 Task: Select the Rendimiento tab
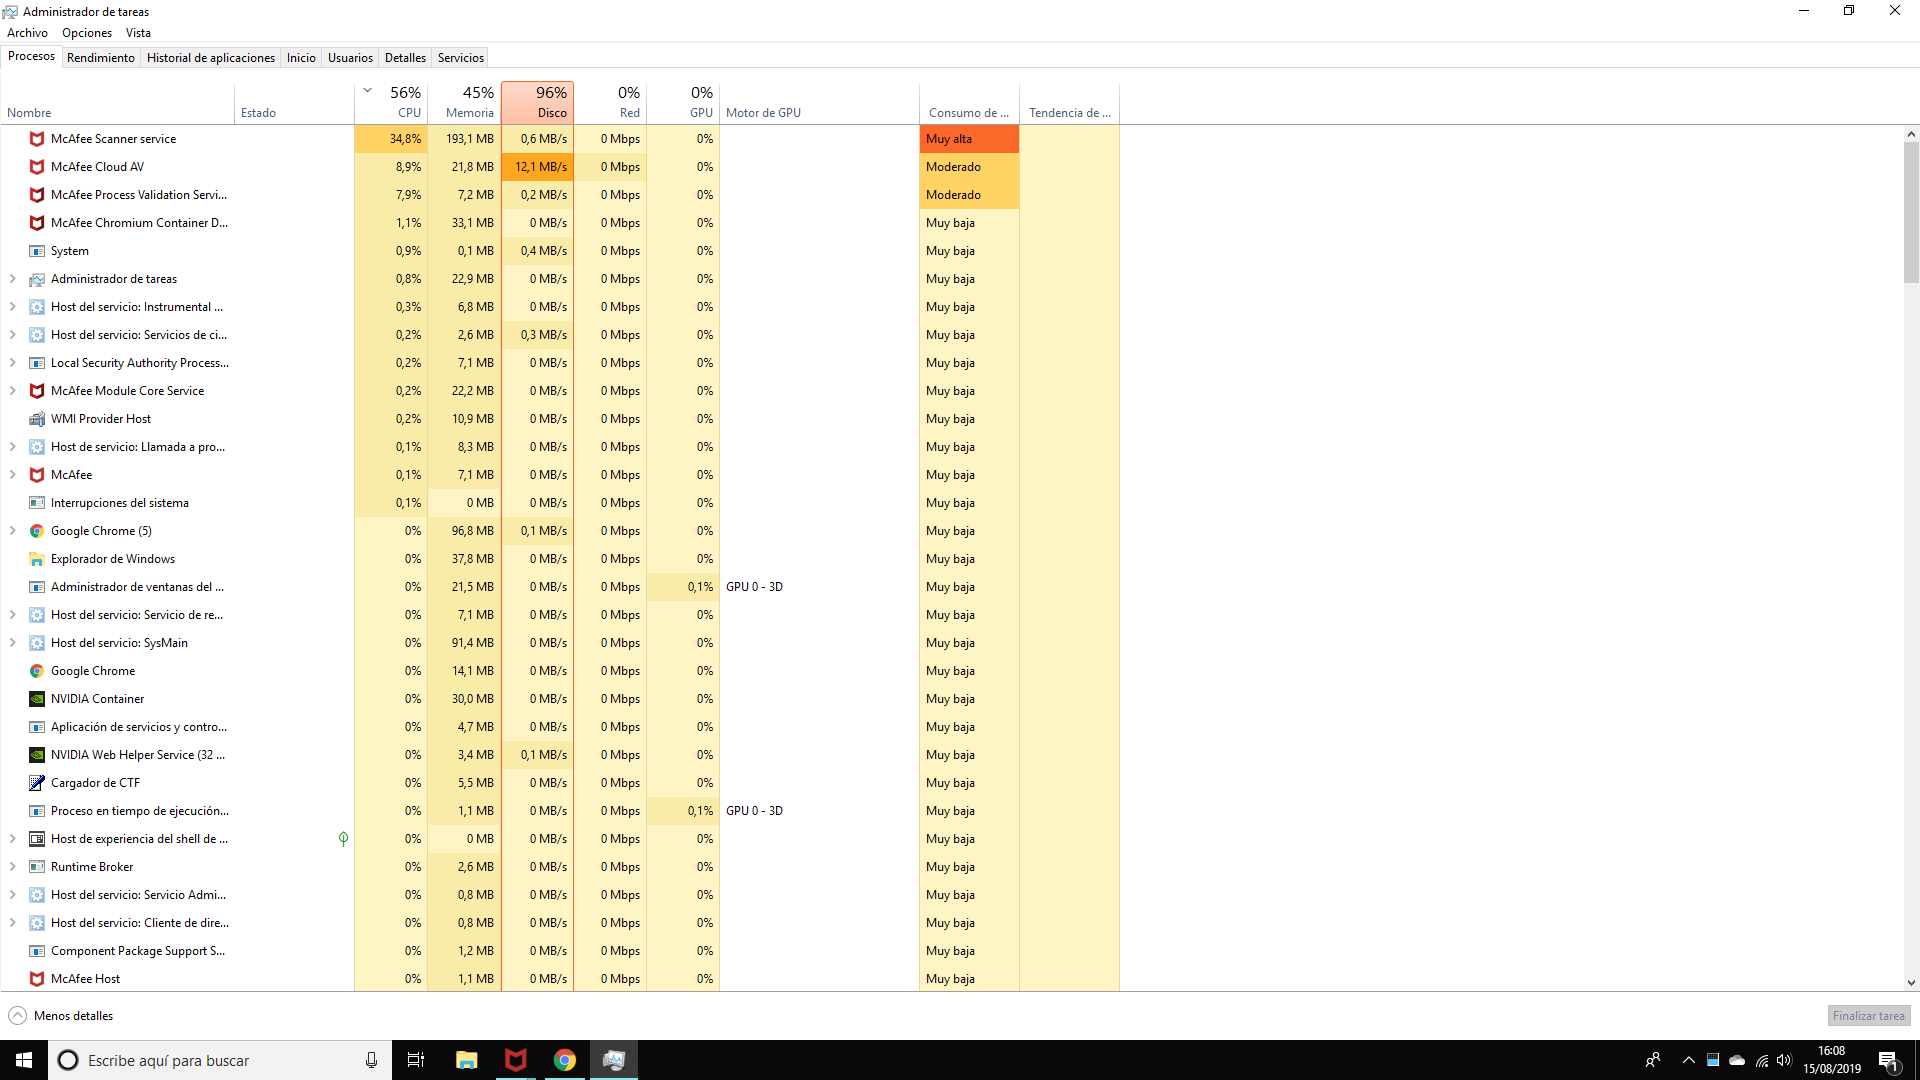click(102, 58)
